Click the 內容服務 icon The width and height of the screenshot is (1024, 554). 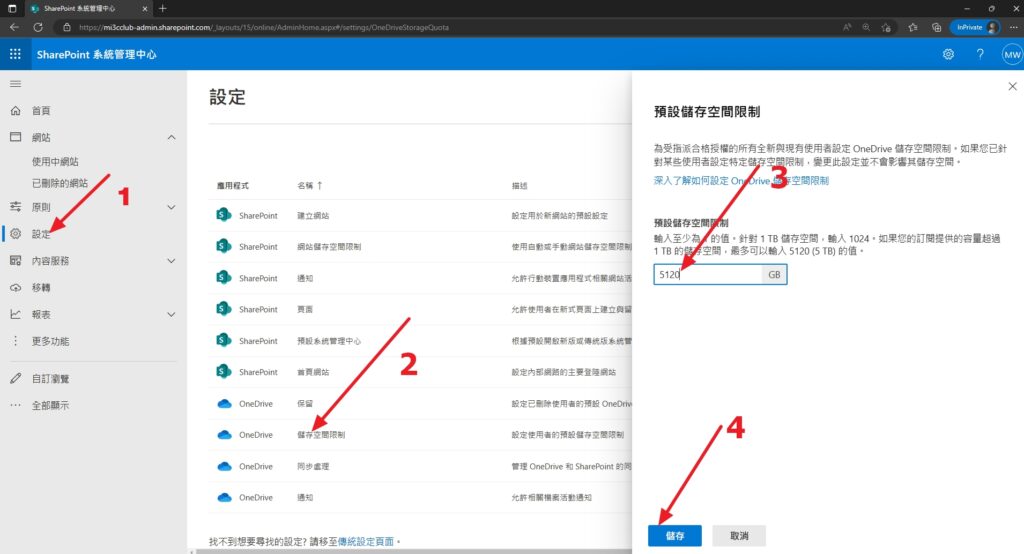click(x=16, y=261)
